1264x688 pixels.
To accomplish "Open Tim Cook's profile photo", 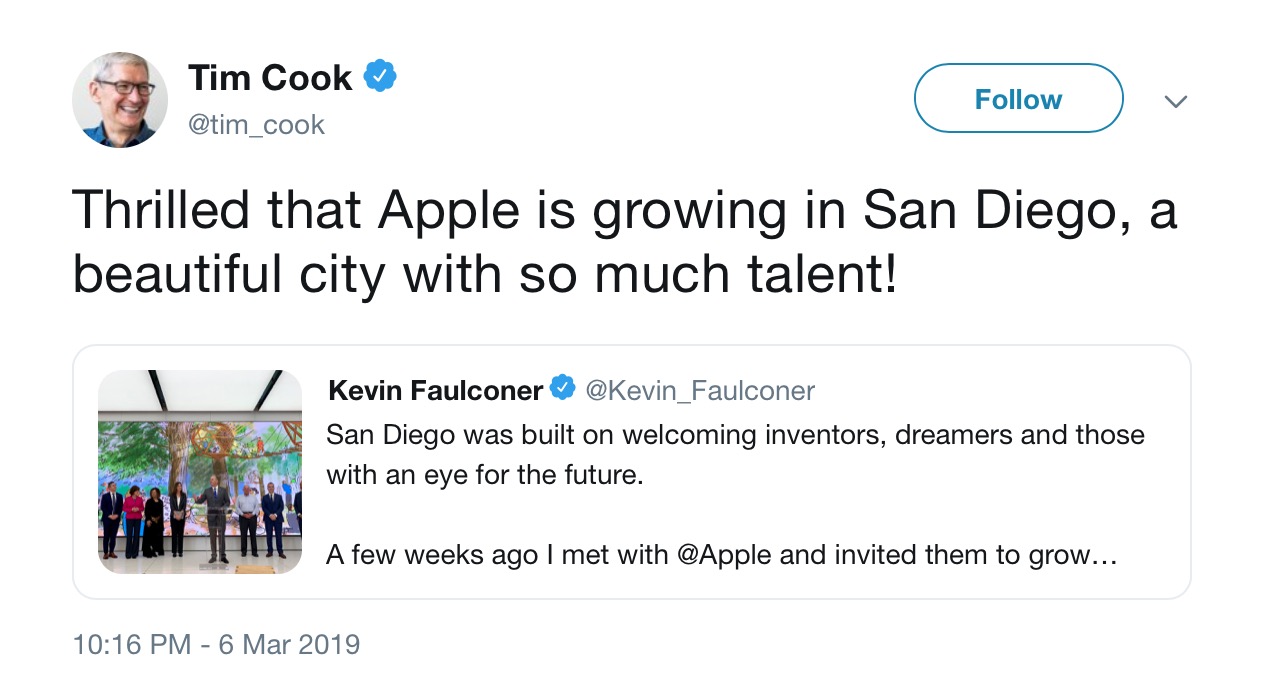I will coord(120,100).
